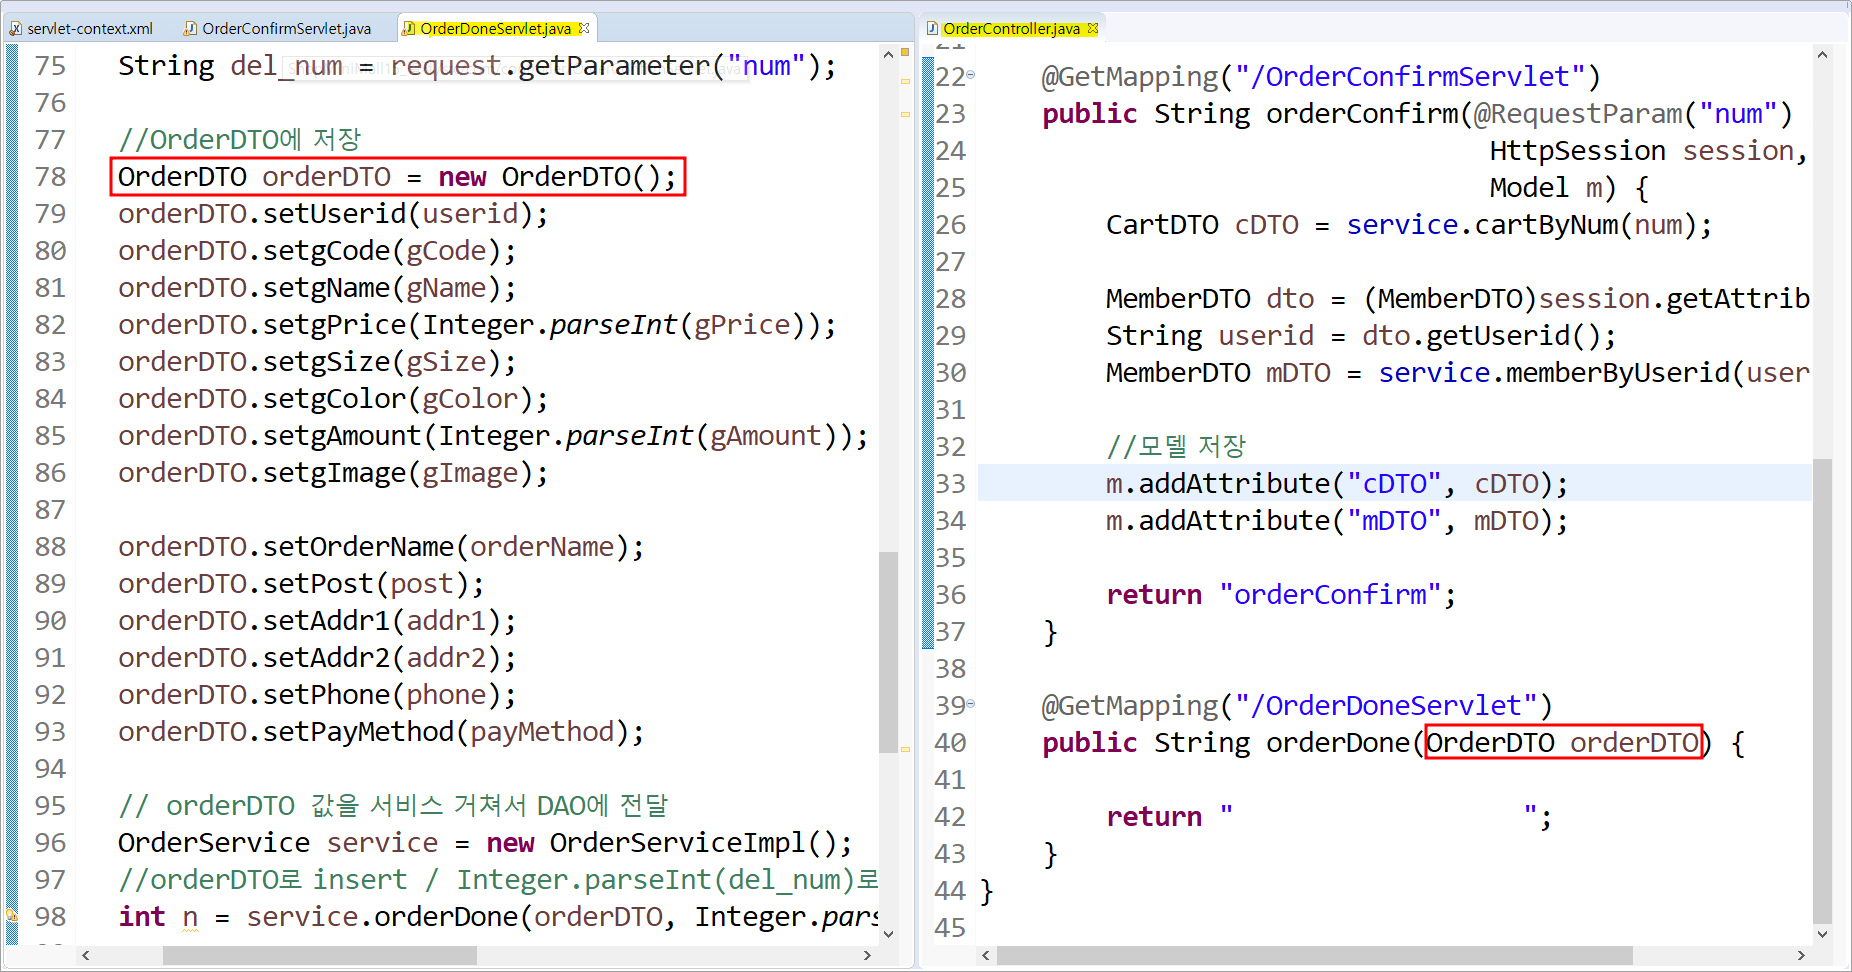
Task: Click left editor vertical scrollbar thumb
Action: [888, 652]
